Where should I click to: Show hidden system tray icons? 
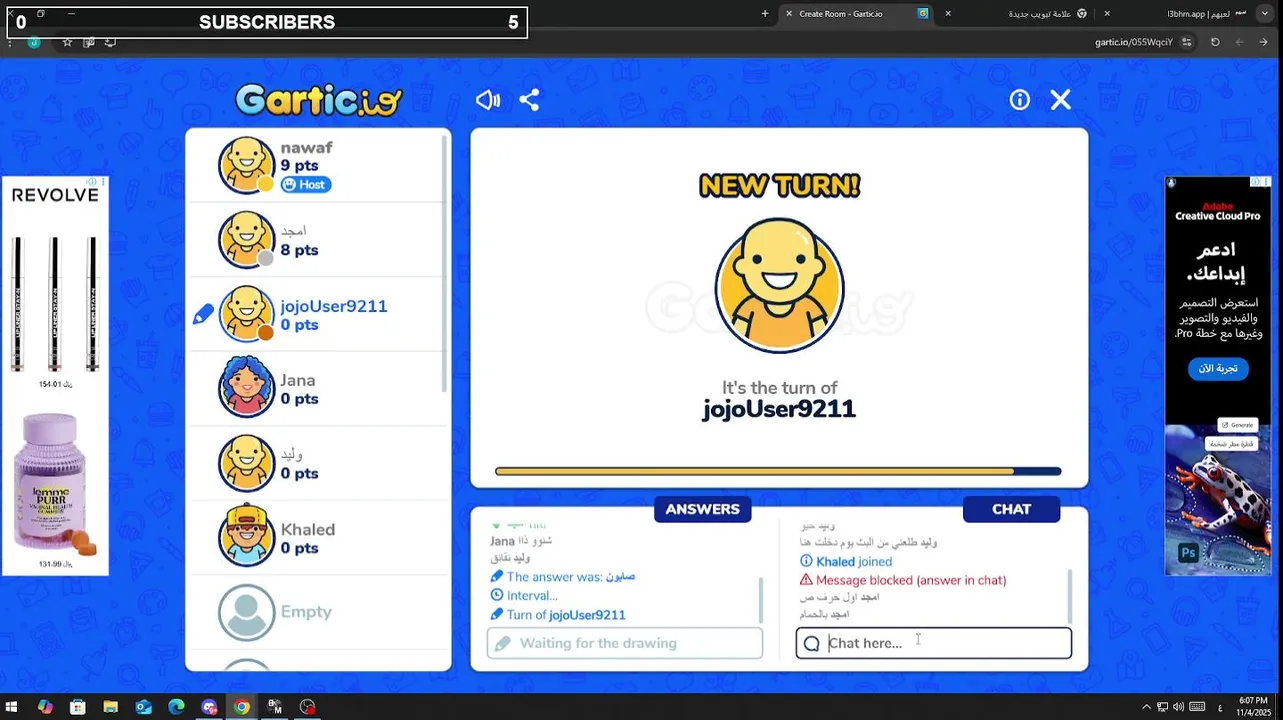point(1147,707)
